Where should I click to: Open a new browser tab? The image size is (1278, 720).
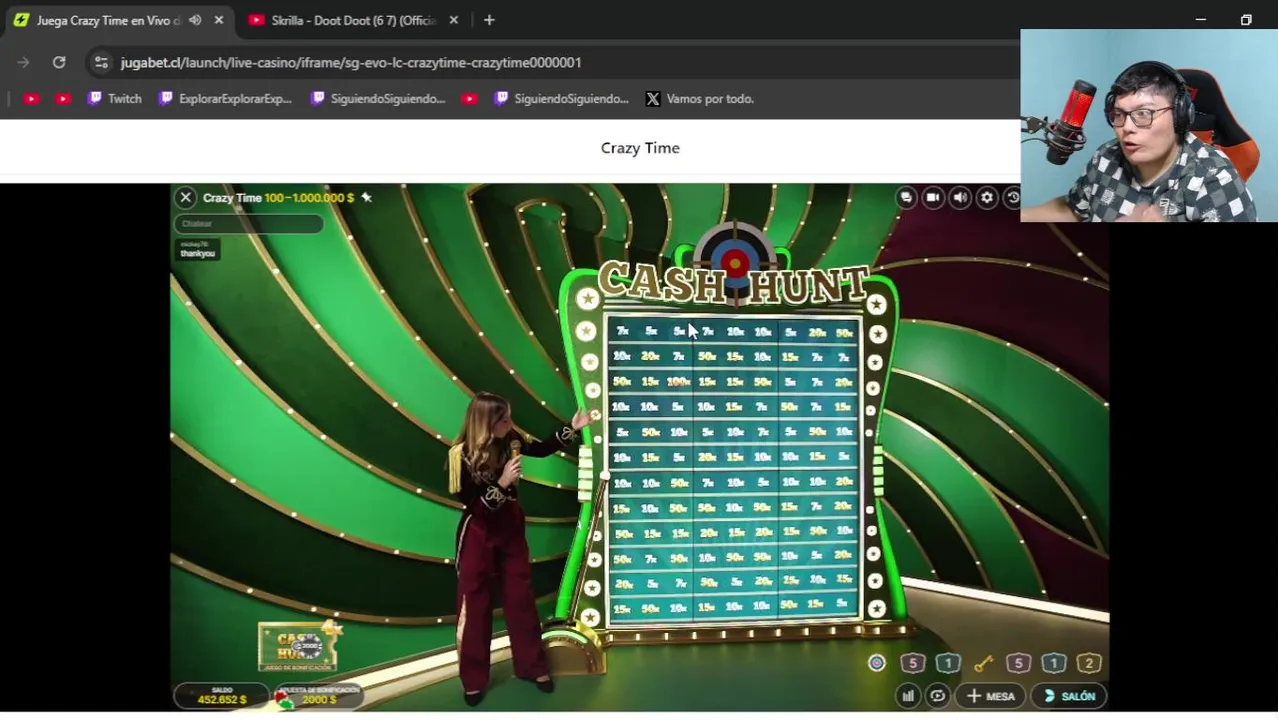(x=489, y=20)
